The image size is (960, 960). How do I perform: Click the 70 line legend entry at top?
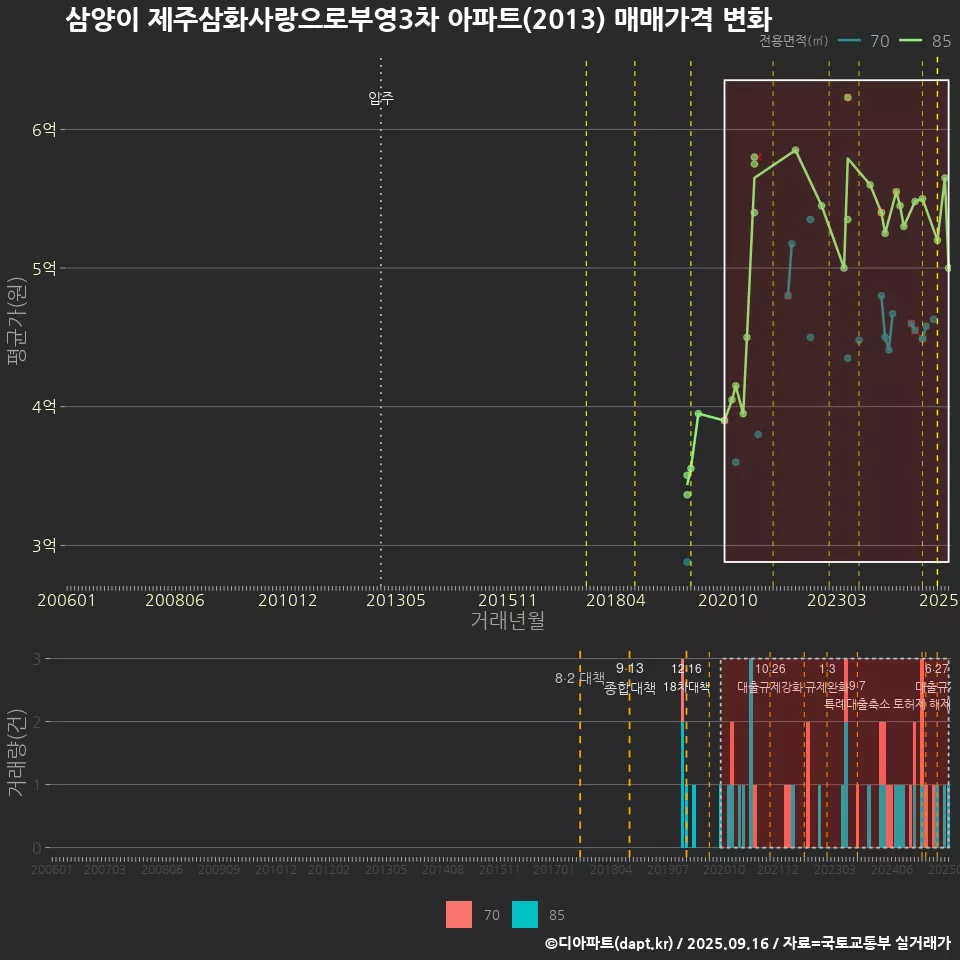tap(864, 41)
